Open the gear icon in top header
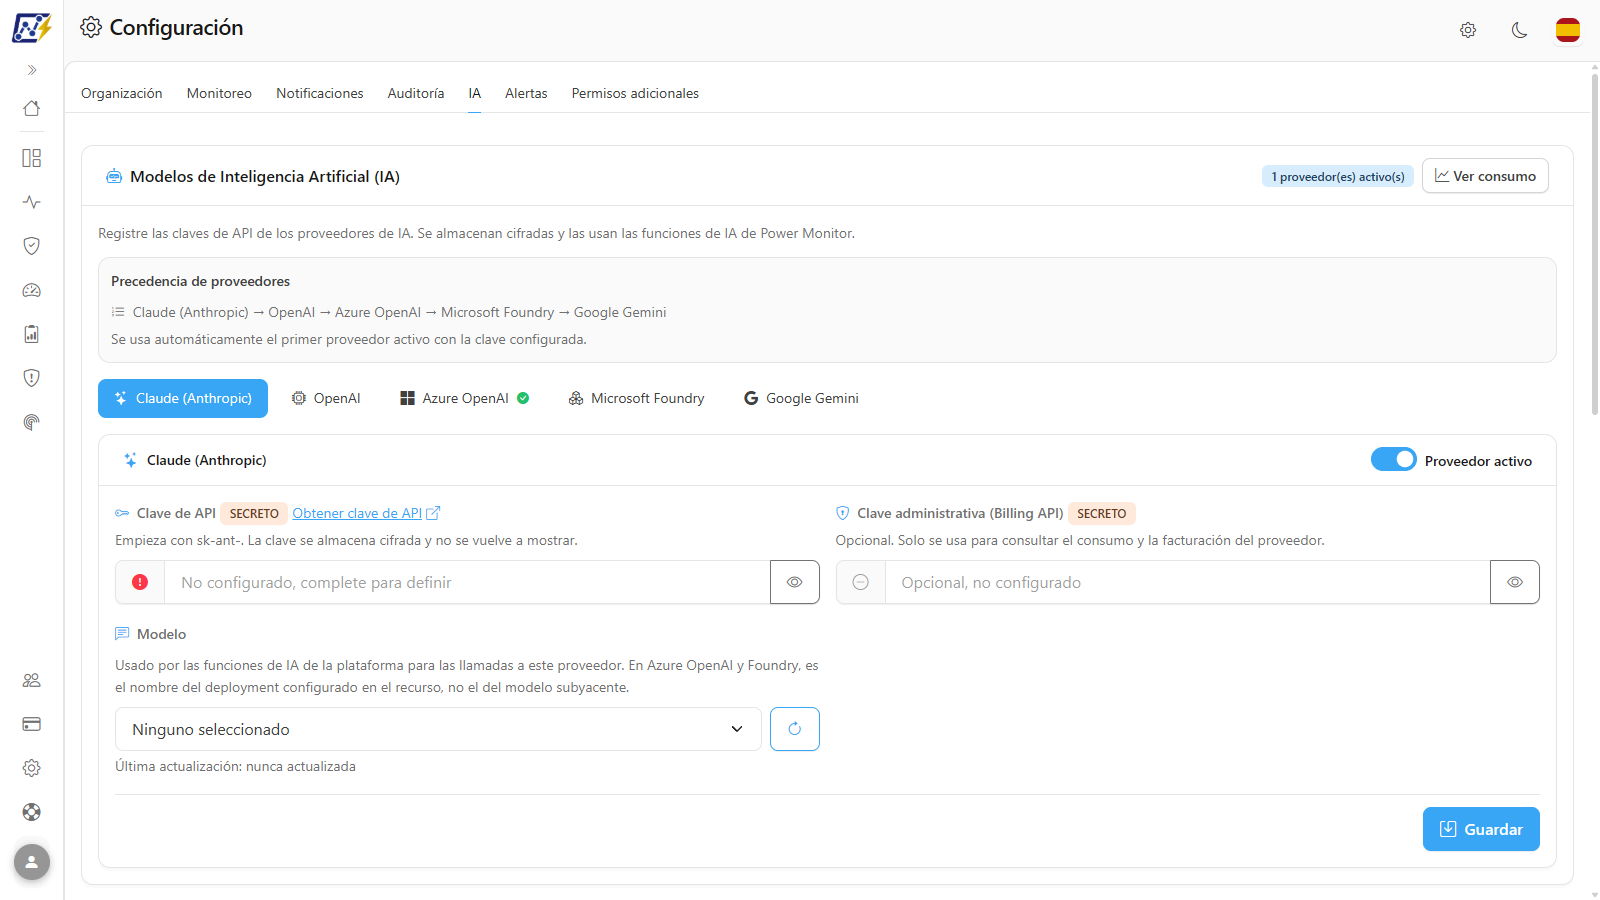 [1468, 30]
